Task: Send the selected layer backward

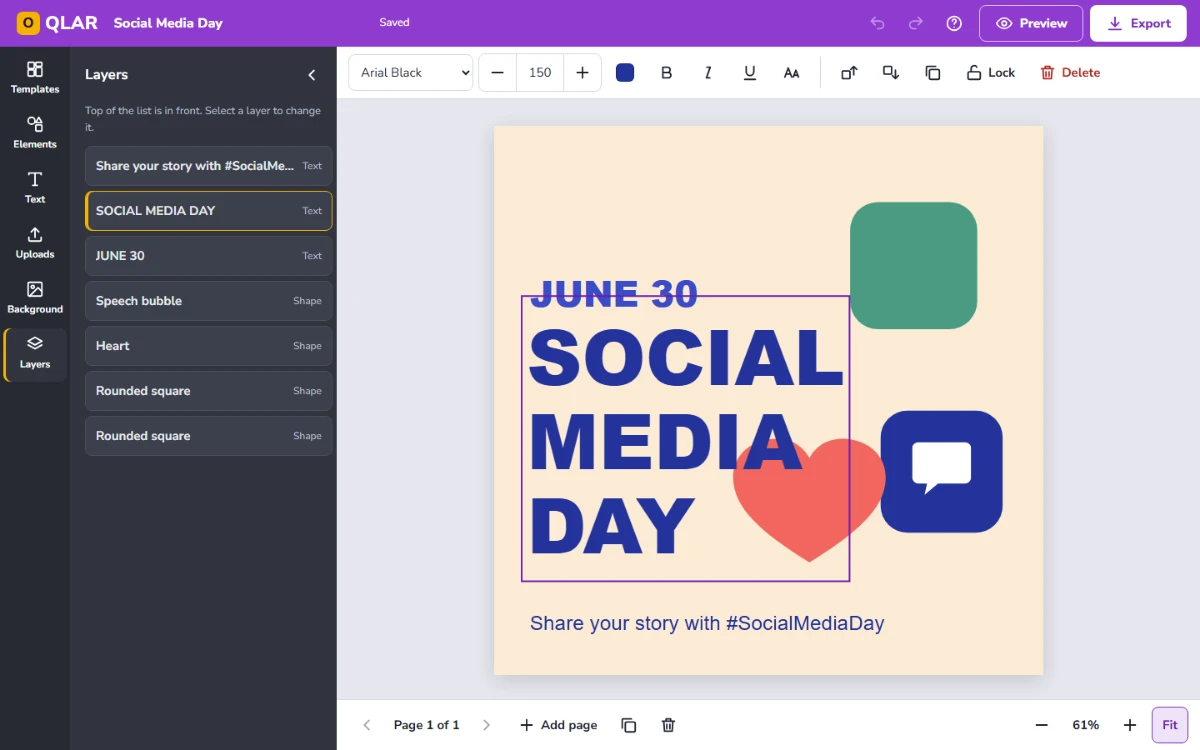Action: 891,73
